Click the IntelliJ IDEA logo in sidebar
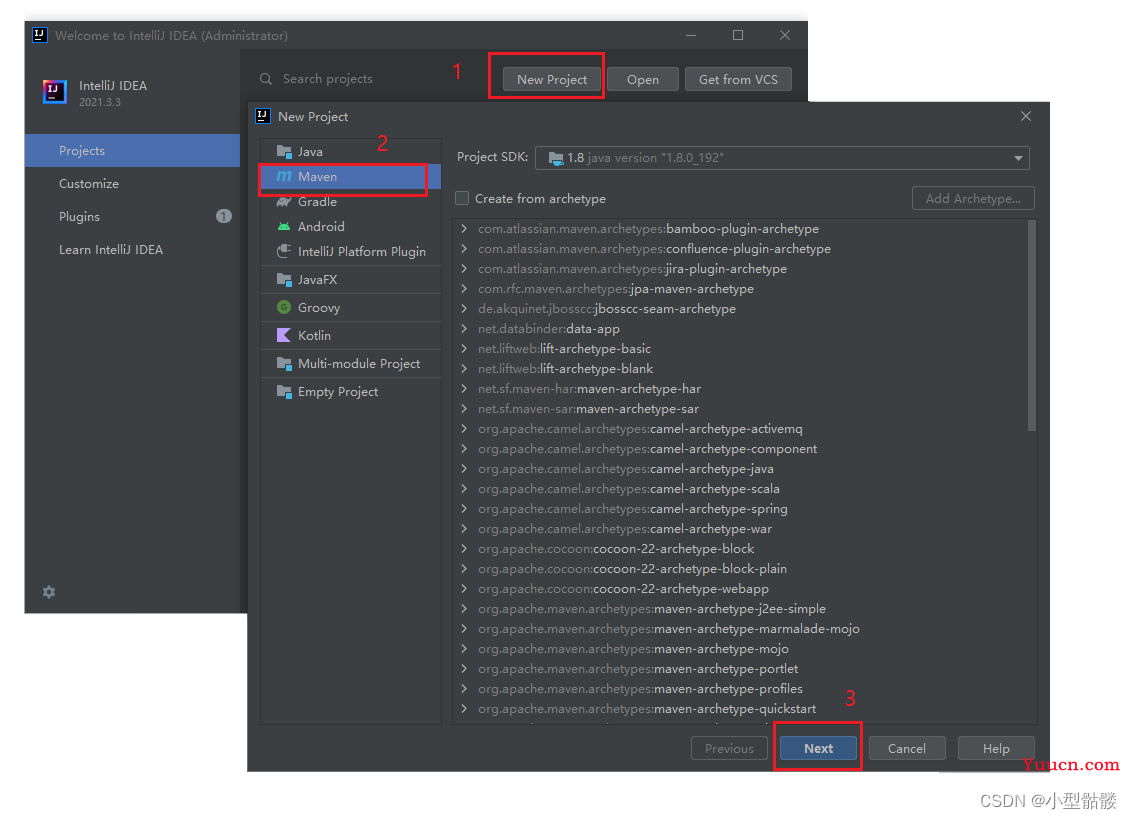Screen dimensions: 1132x819 55,92
